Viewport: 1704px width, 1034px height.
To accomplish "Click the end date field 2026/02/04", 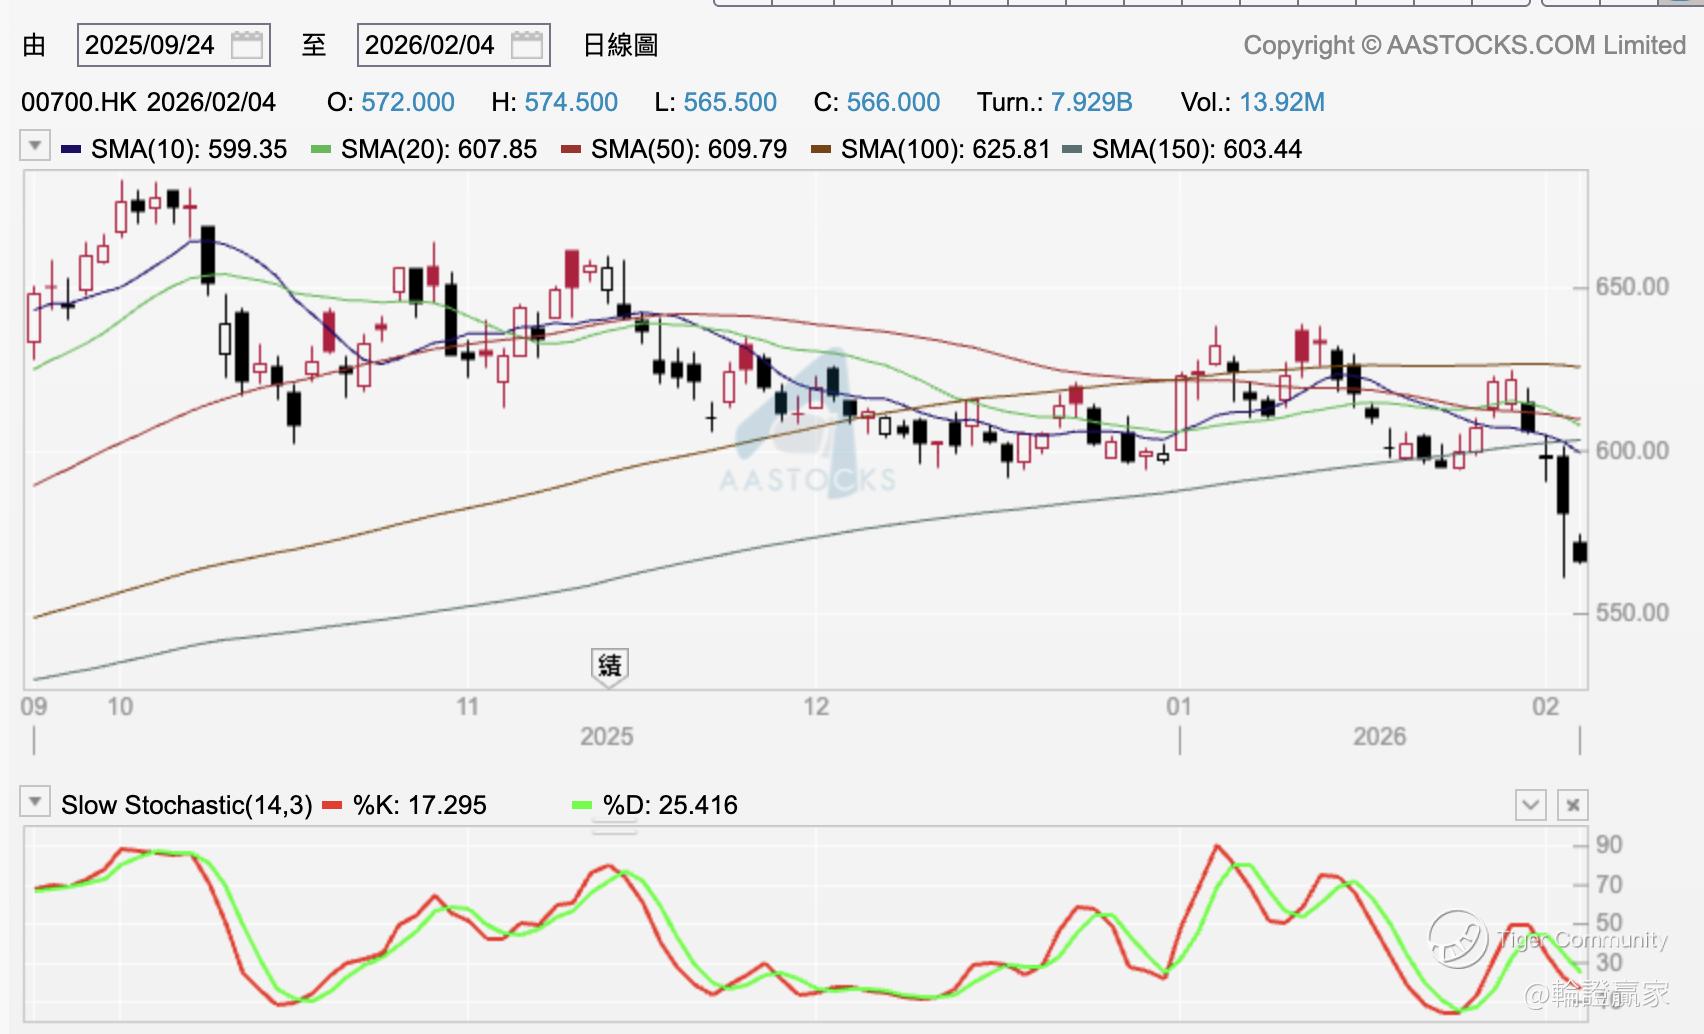I will 430,45.
